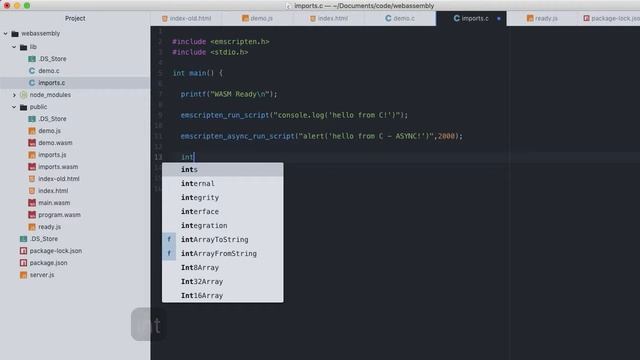Click the imports.wasm file icon
This screenshot has width=640, height=360.
tap(32, 167)
